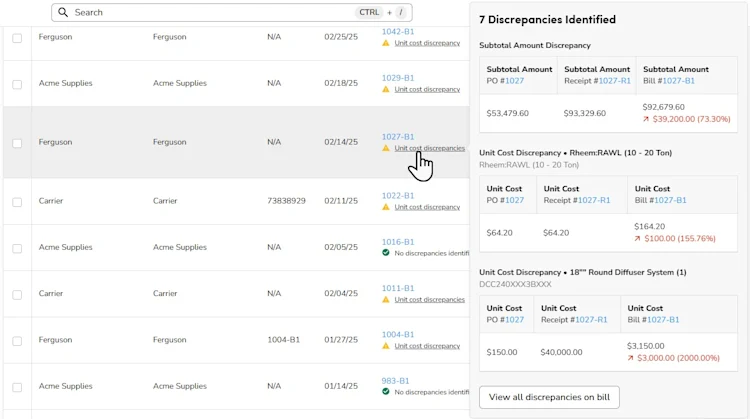Open PO #1027 link in Rheem unit cost table
Image resolution: width=750 pixels, height=419 pixels.
point(515,200)
